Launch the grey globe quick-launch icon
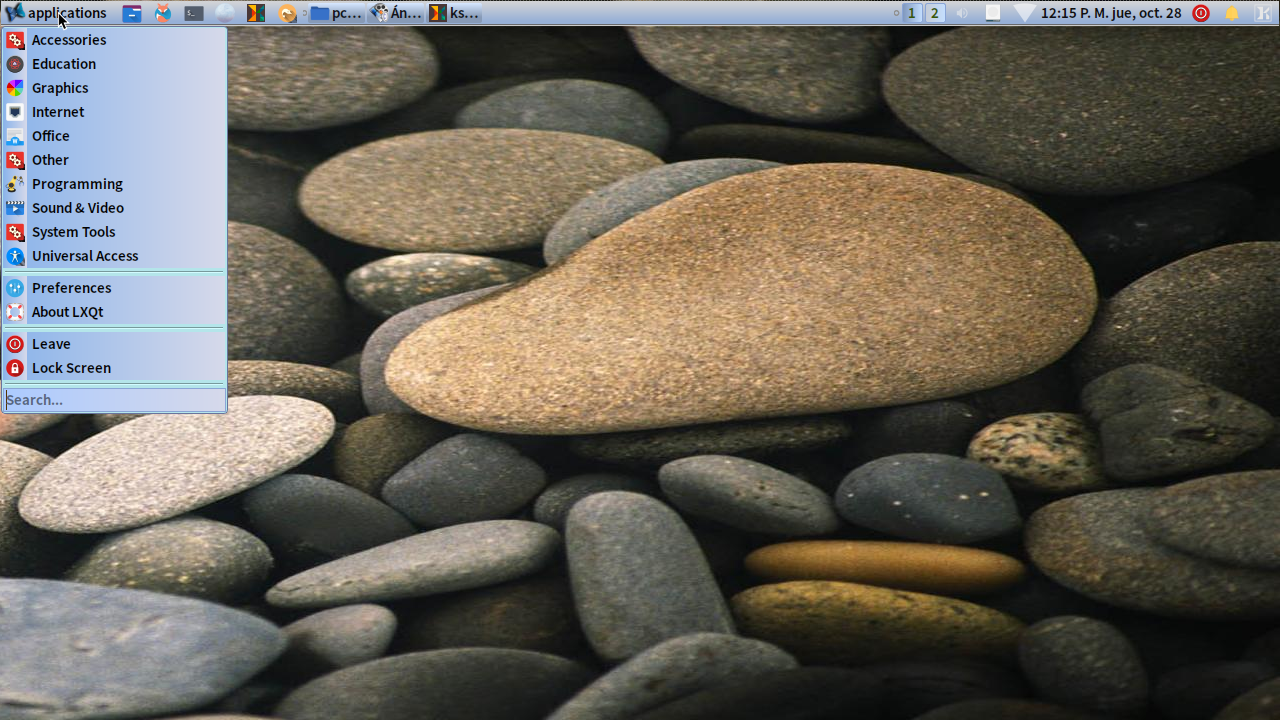 click(x=225, y=13)
